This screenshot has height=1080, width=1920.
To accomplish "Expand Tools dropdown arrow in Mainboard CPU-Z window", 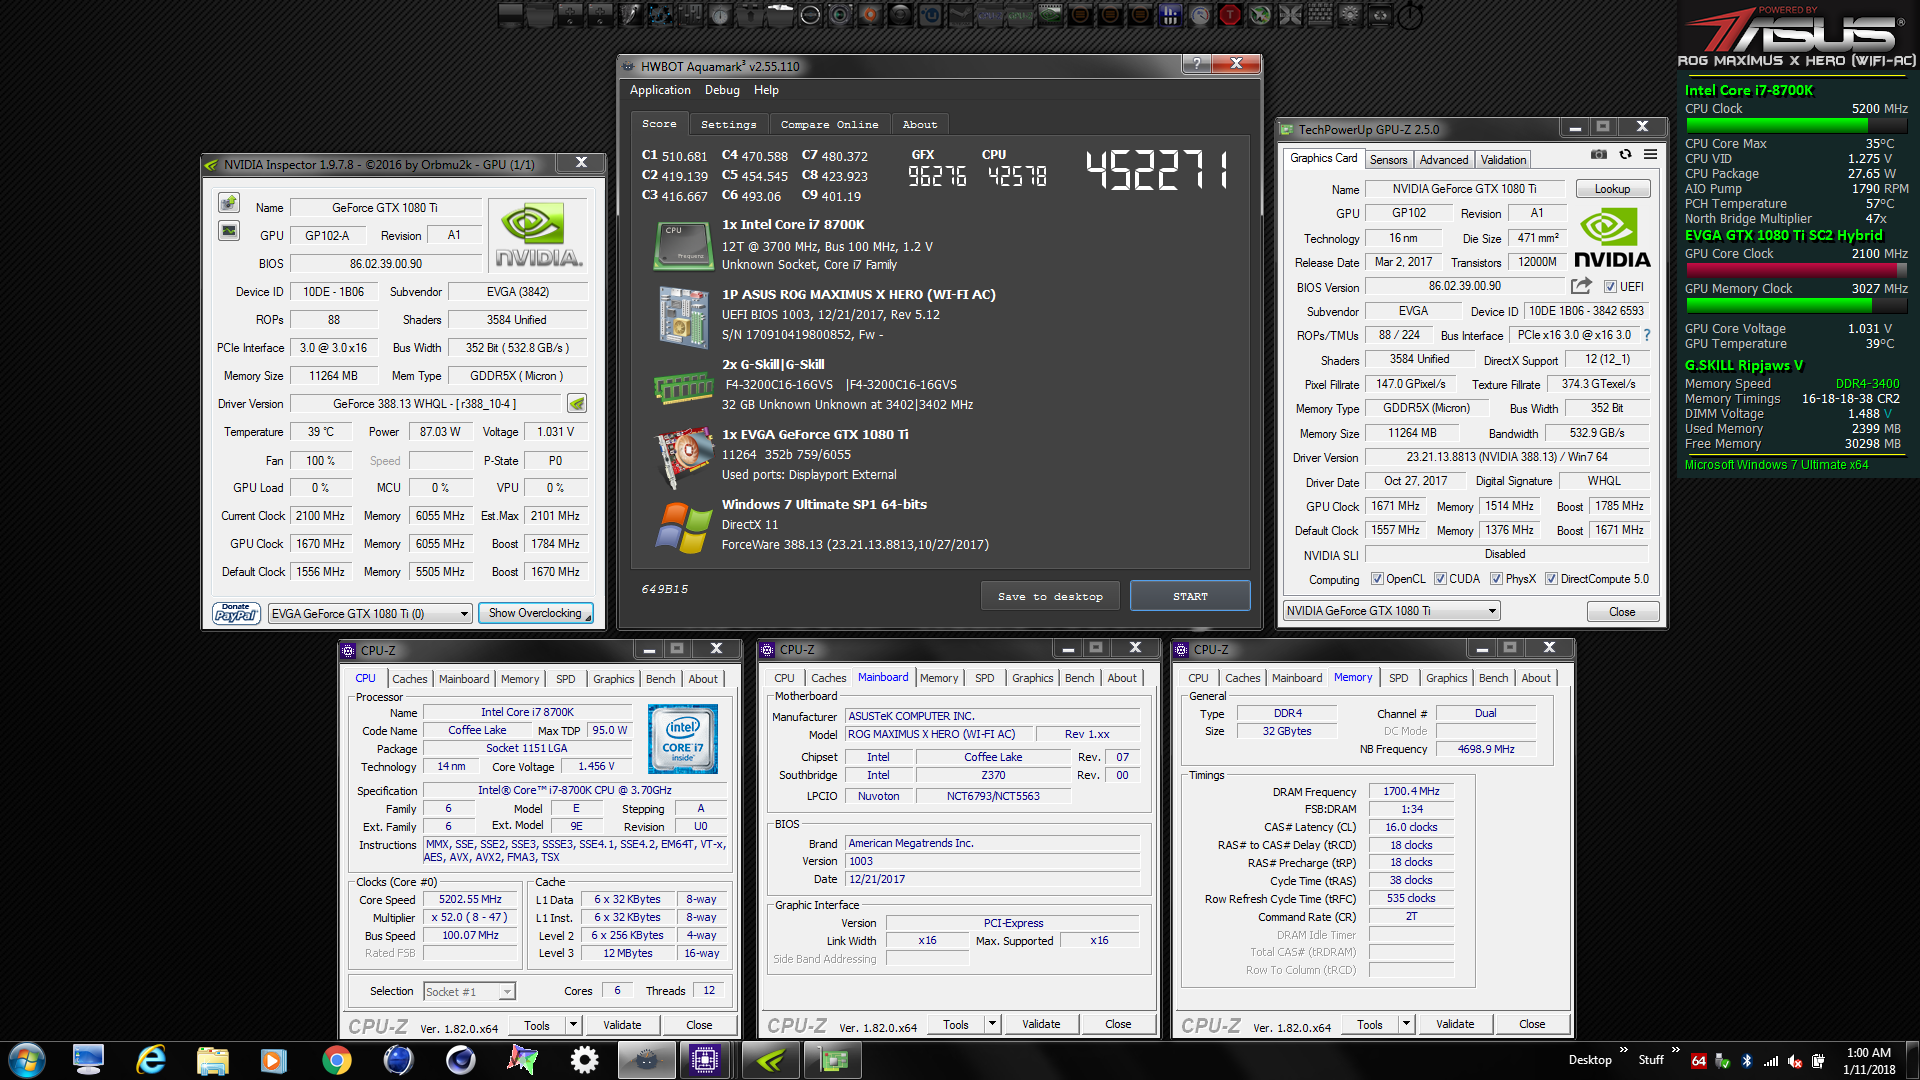I will (x=992, y=1024).
